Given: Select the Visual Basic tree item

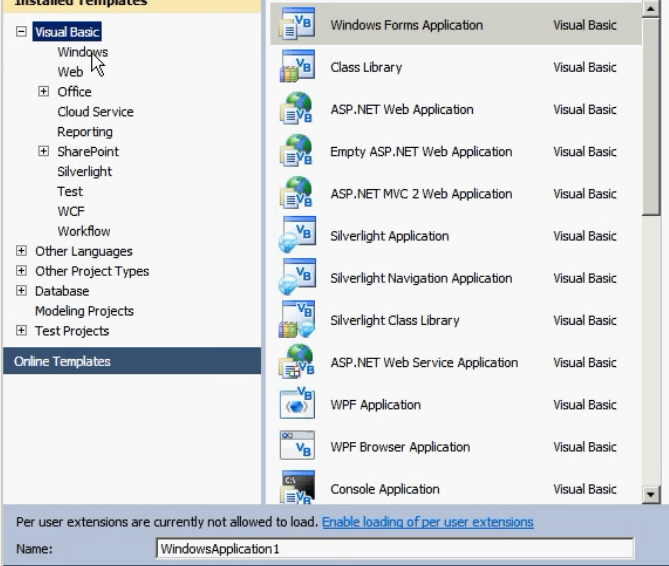Looking at the screenshot, I should pyautogui.click(x=67, y=32).
